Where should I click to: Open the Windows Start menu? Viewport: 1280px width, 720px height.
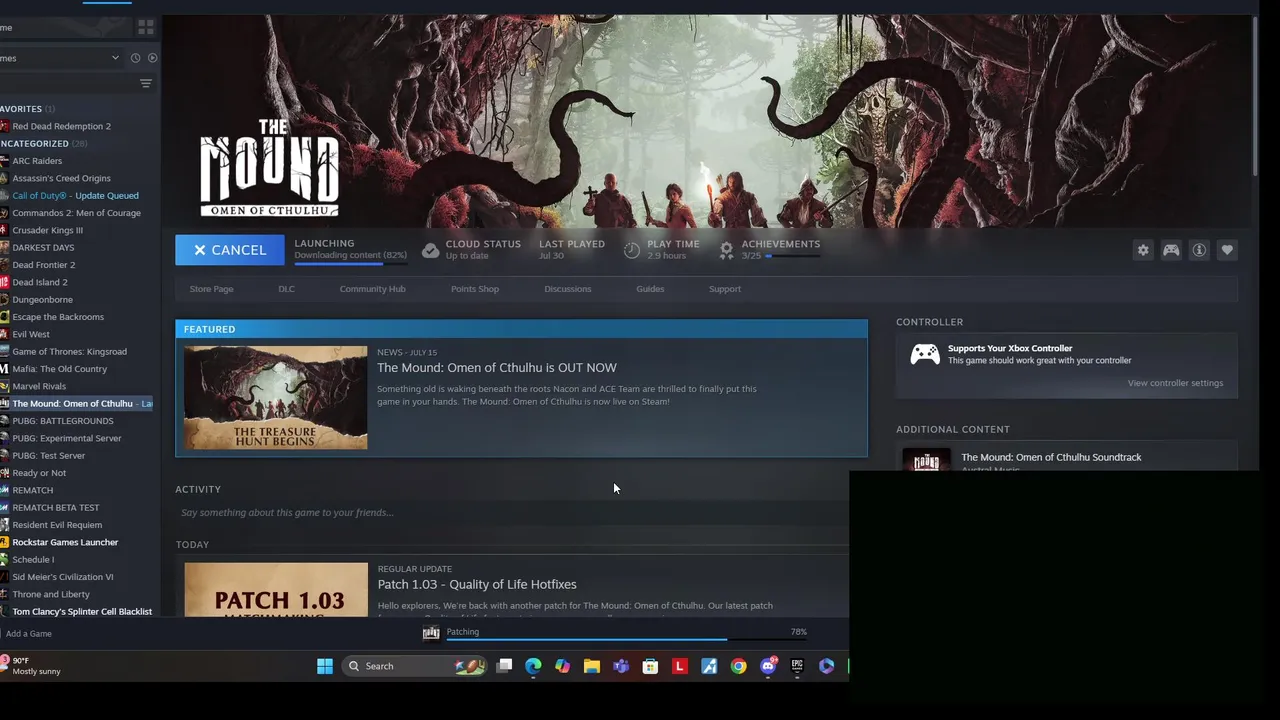coord(325,666)
